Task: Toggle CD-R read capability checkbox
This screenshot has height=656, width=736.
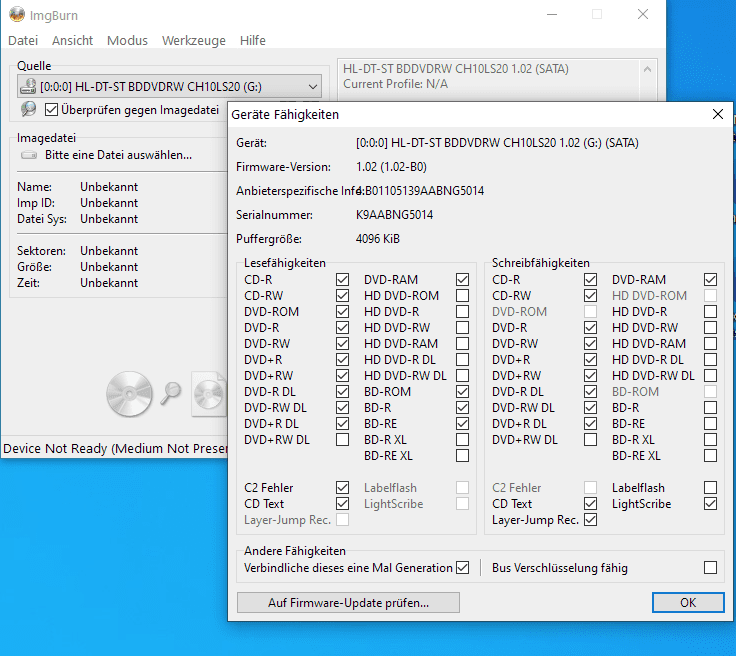Action: click(x=342, y=280)
